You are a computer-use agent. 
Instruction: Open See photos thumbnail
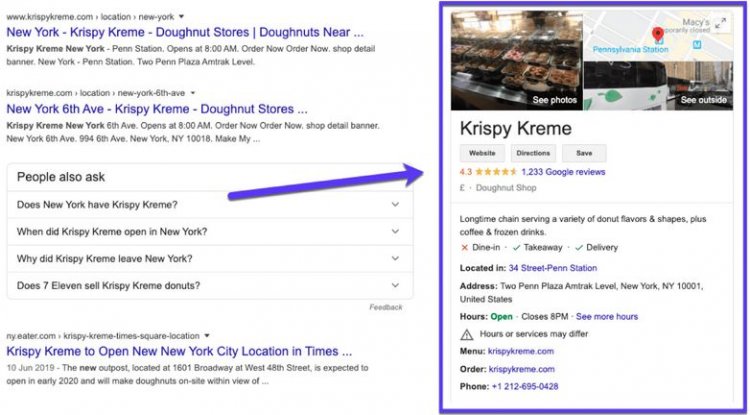tap(517, 61)
